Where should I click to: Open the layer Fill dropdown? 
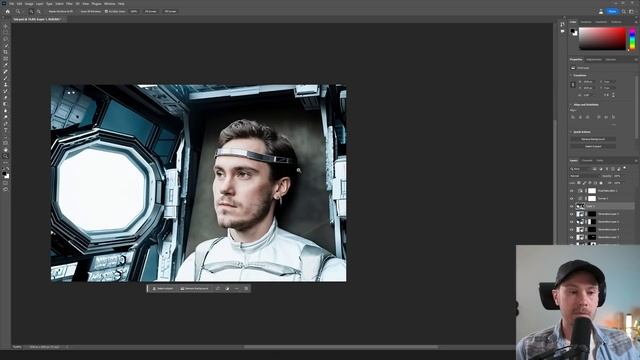click(618, 183)
